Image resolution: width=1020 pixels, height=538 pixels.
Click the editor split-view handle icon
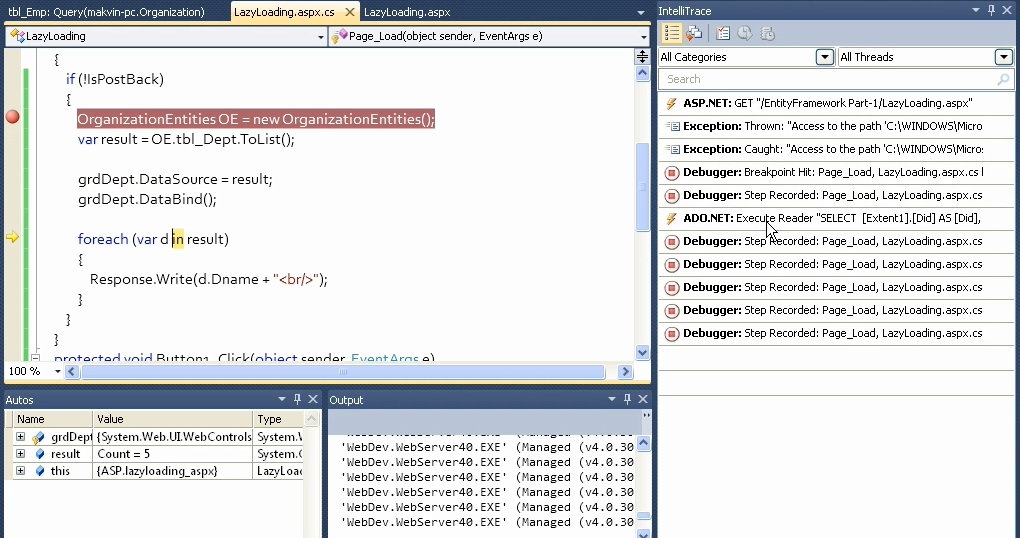[x=643, y=57]
